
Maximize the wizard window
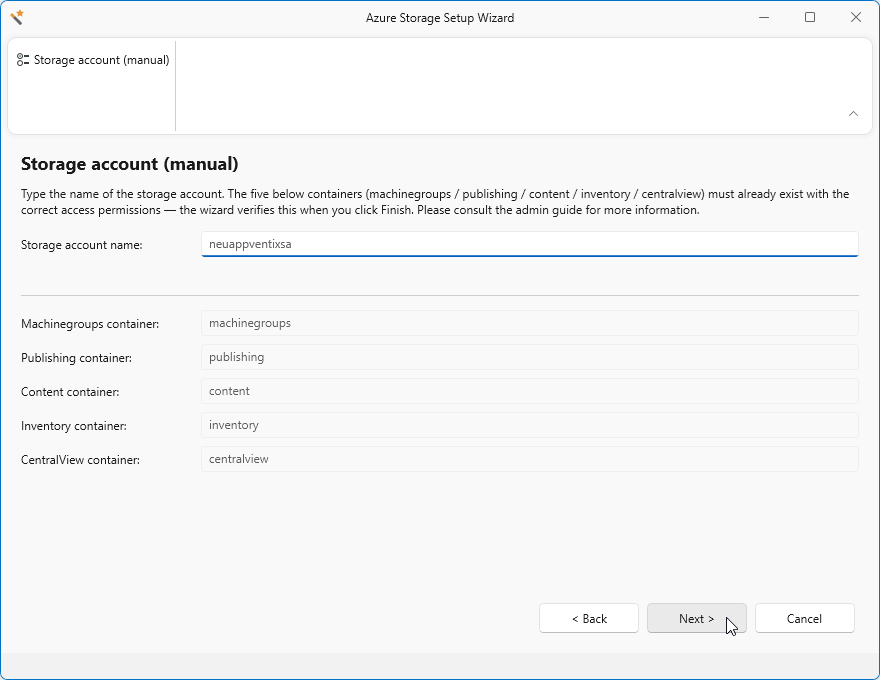click(x=810, y=17)
